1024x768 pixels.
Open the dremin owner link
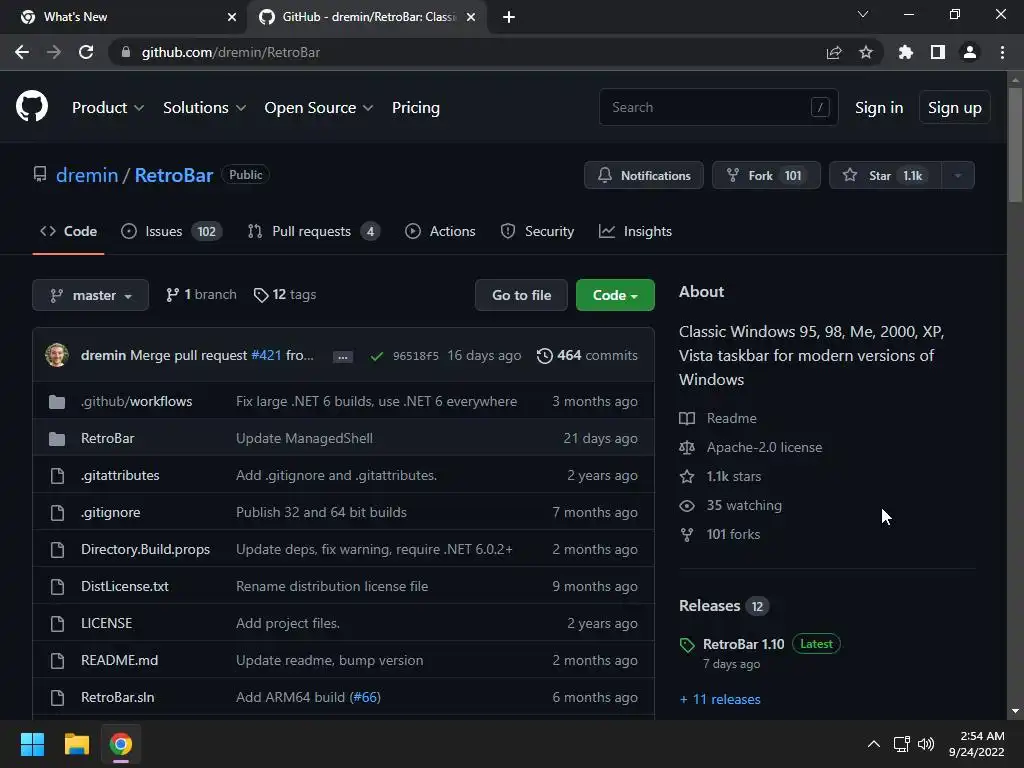coord(87,175)
